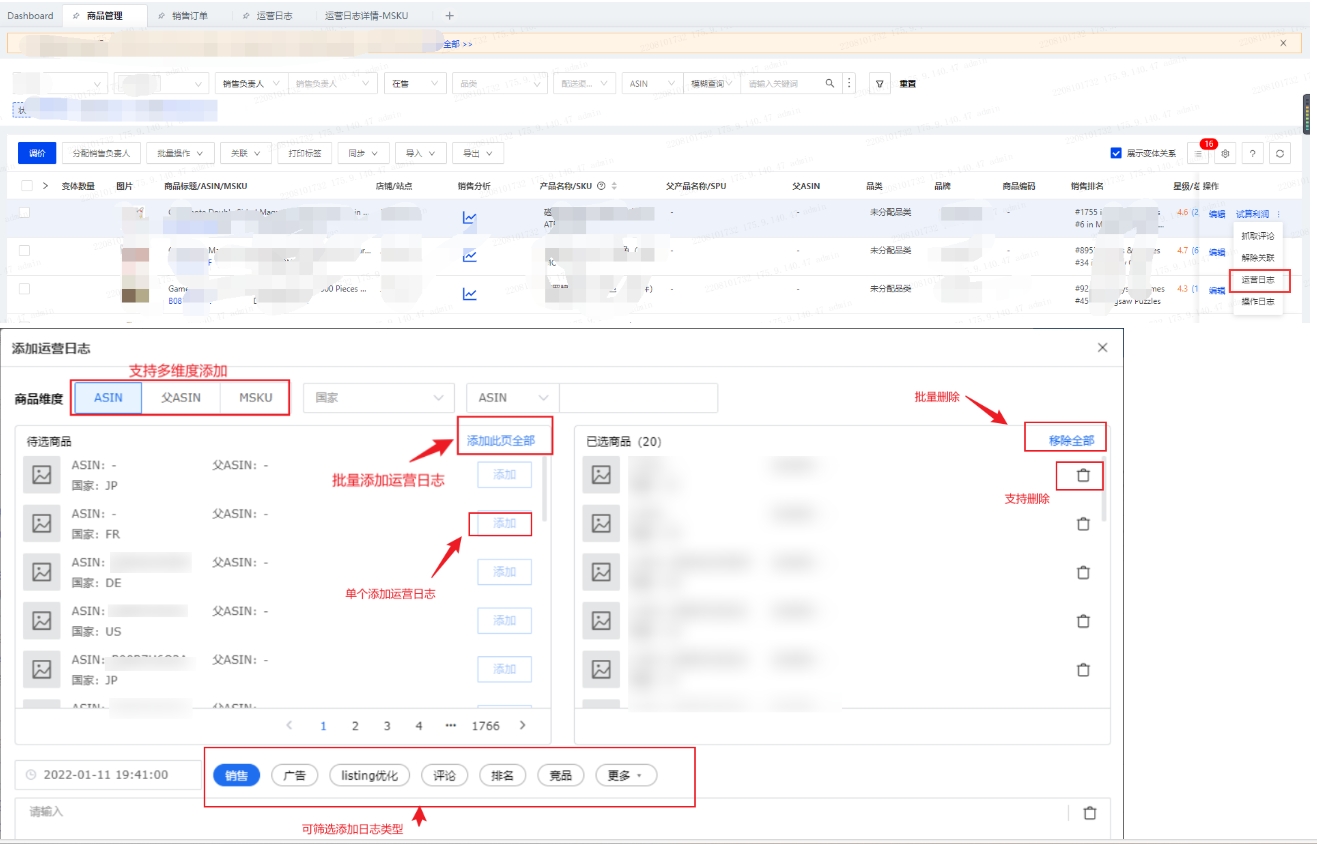
Task: Toggle the select-all checkbox in table header
Action: [x=25, y=186]
